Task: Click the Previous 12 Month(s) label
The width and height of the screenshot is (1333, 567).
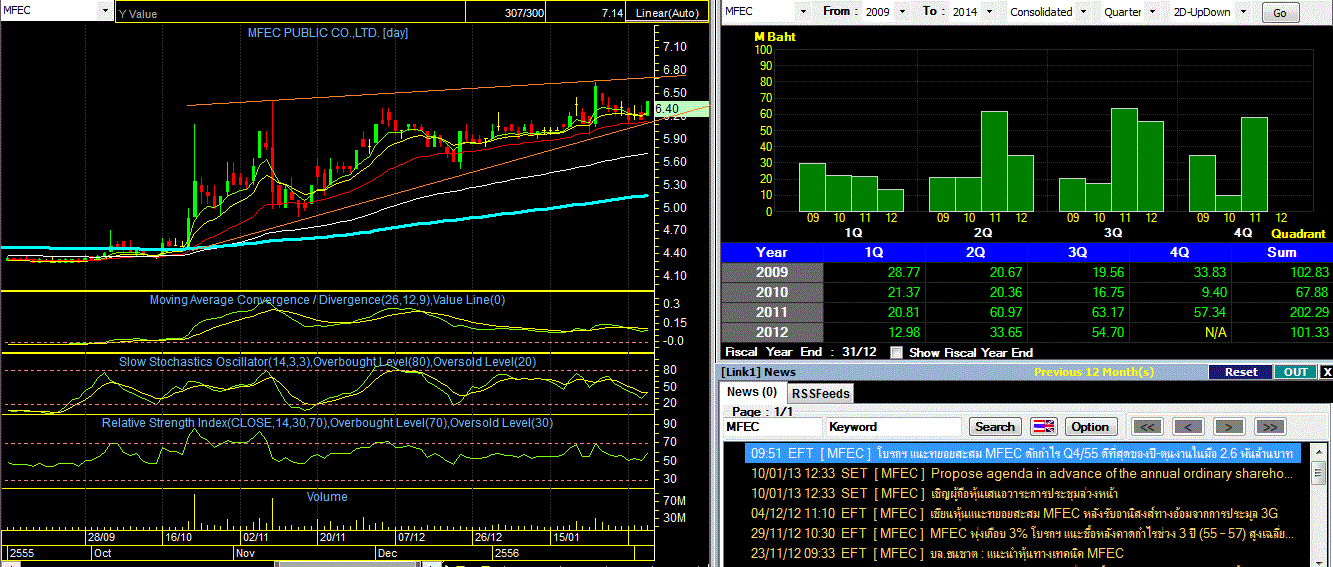Action: pos(1093,372)
